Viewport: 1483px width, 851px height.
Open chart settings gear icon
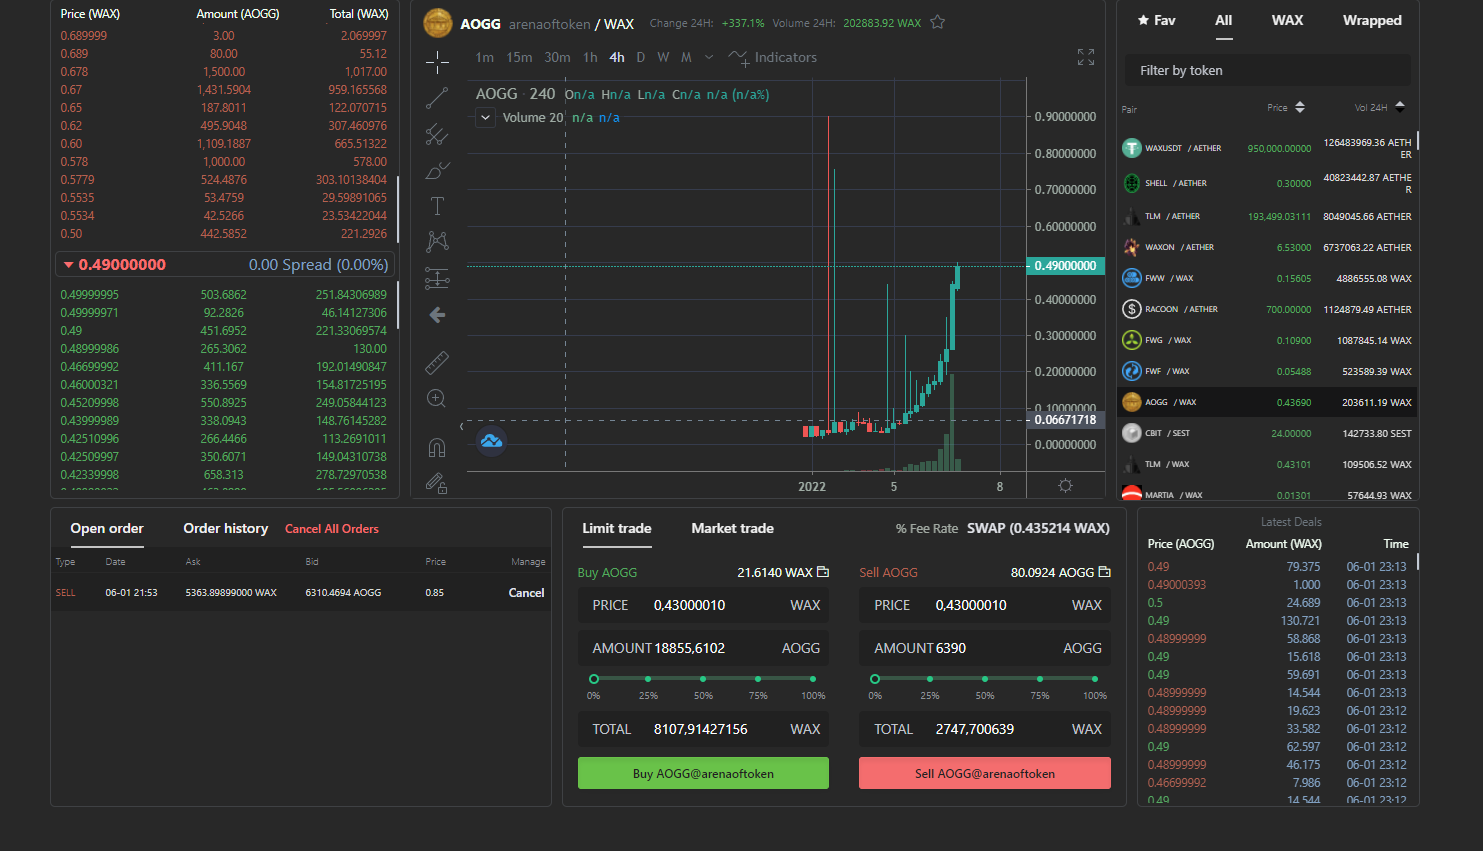pyautogui.click(x=1065, y=485)
